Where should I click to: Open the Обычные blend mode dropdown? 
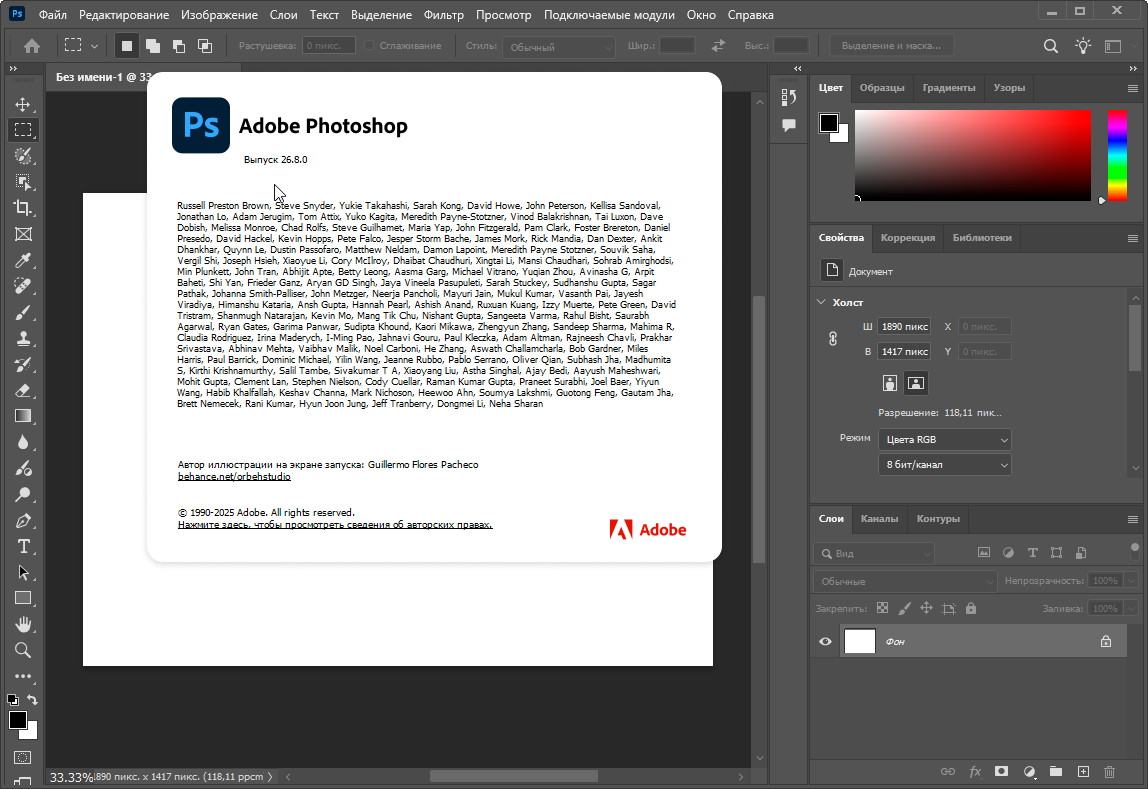(905, 581)
